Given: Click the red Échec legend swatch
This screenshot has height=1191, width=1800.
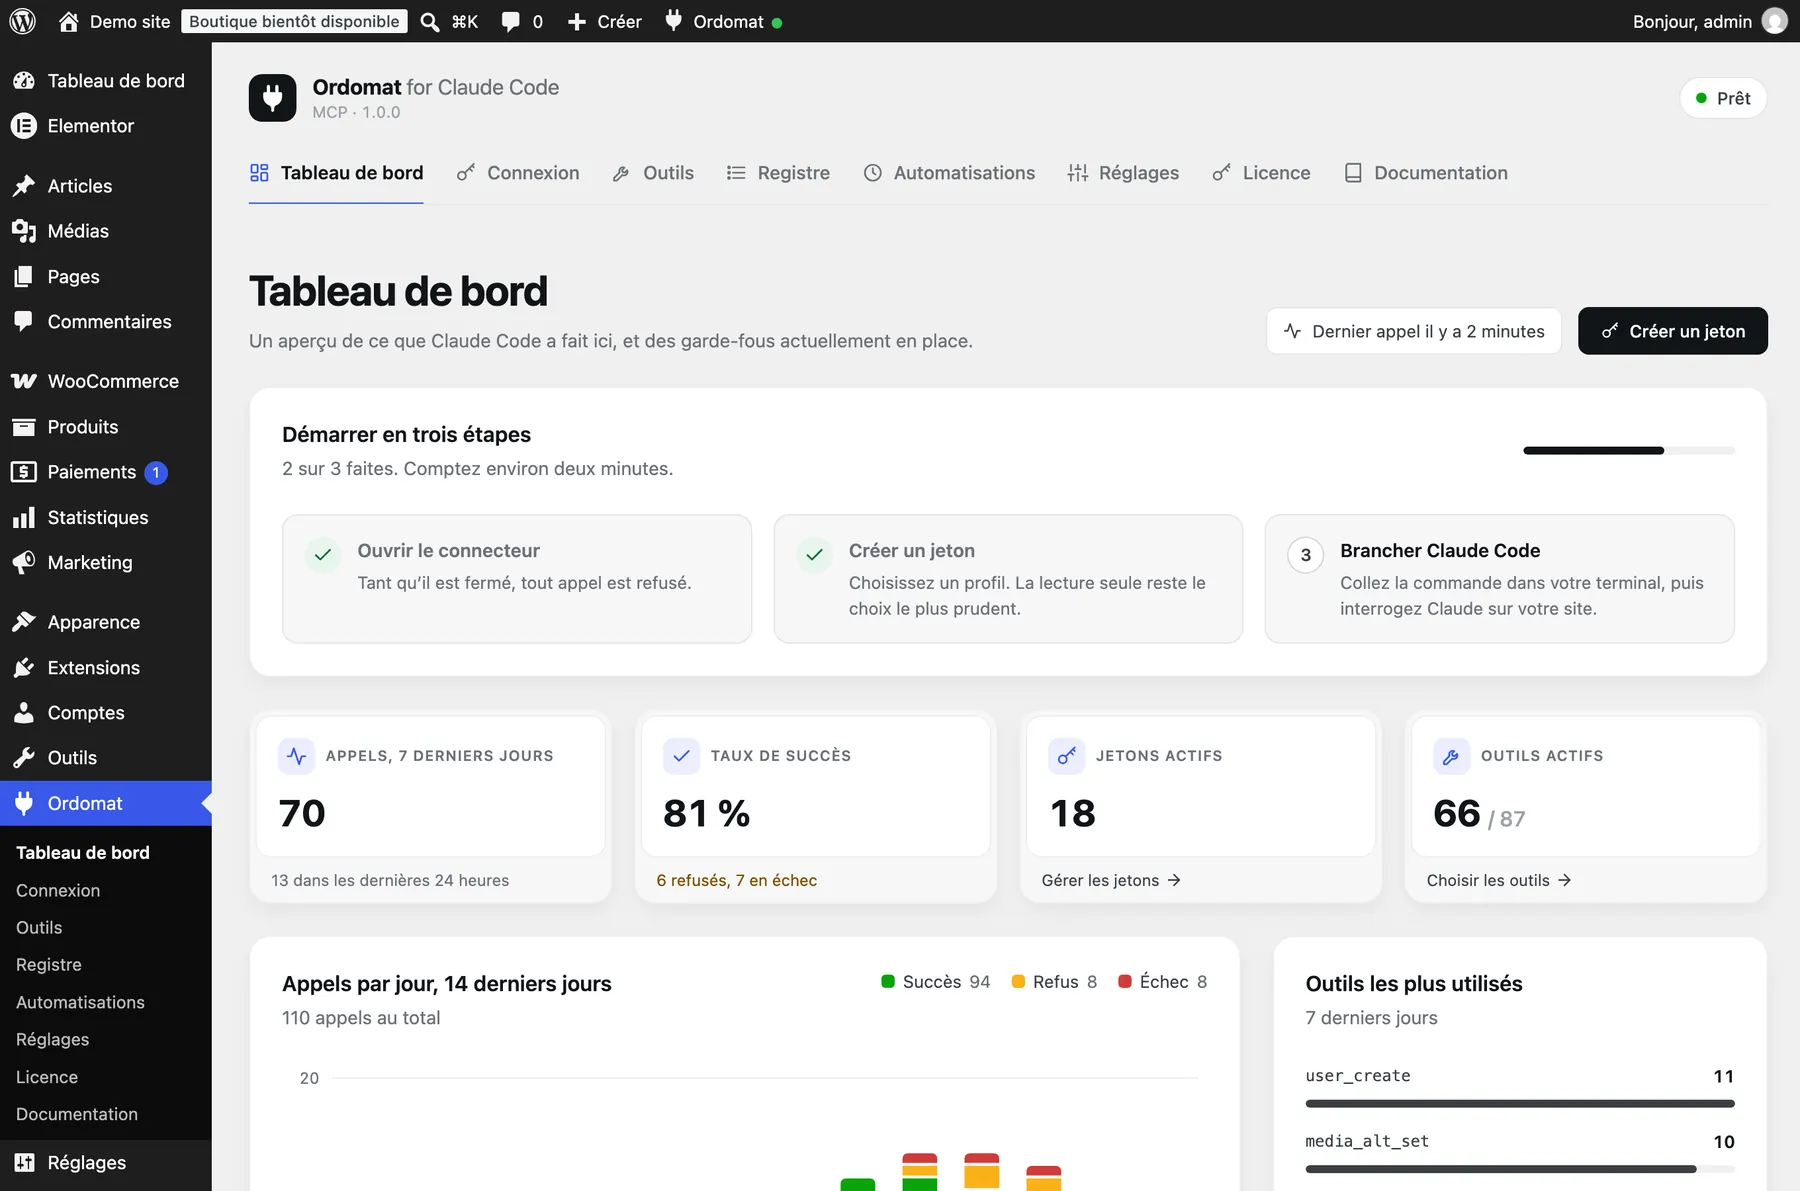Looking at the screenshot, I should tap(1124, 982).
